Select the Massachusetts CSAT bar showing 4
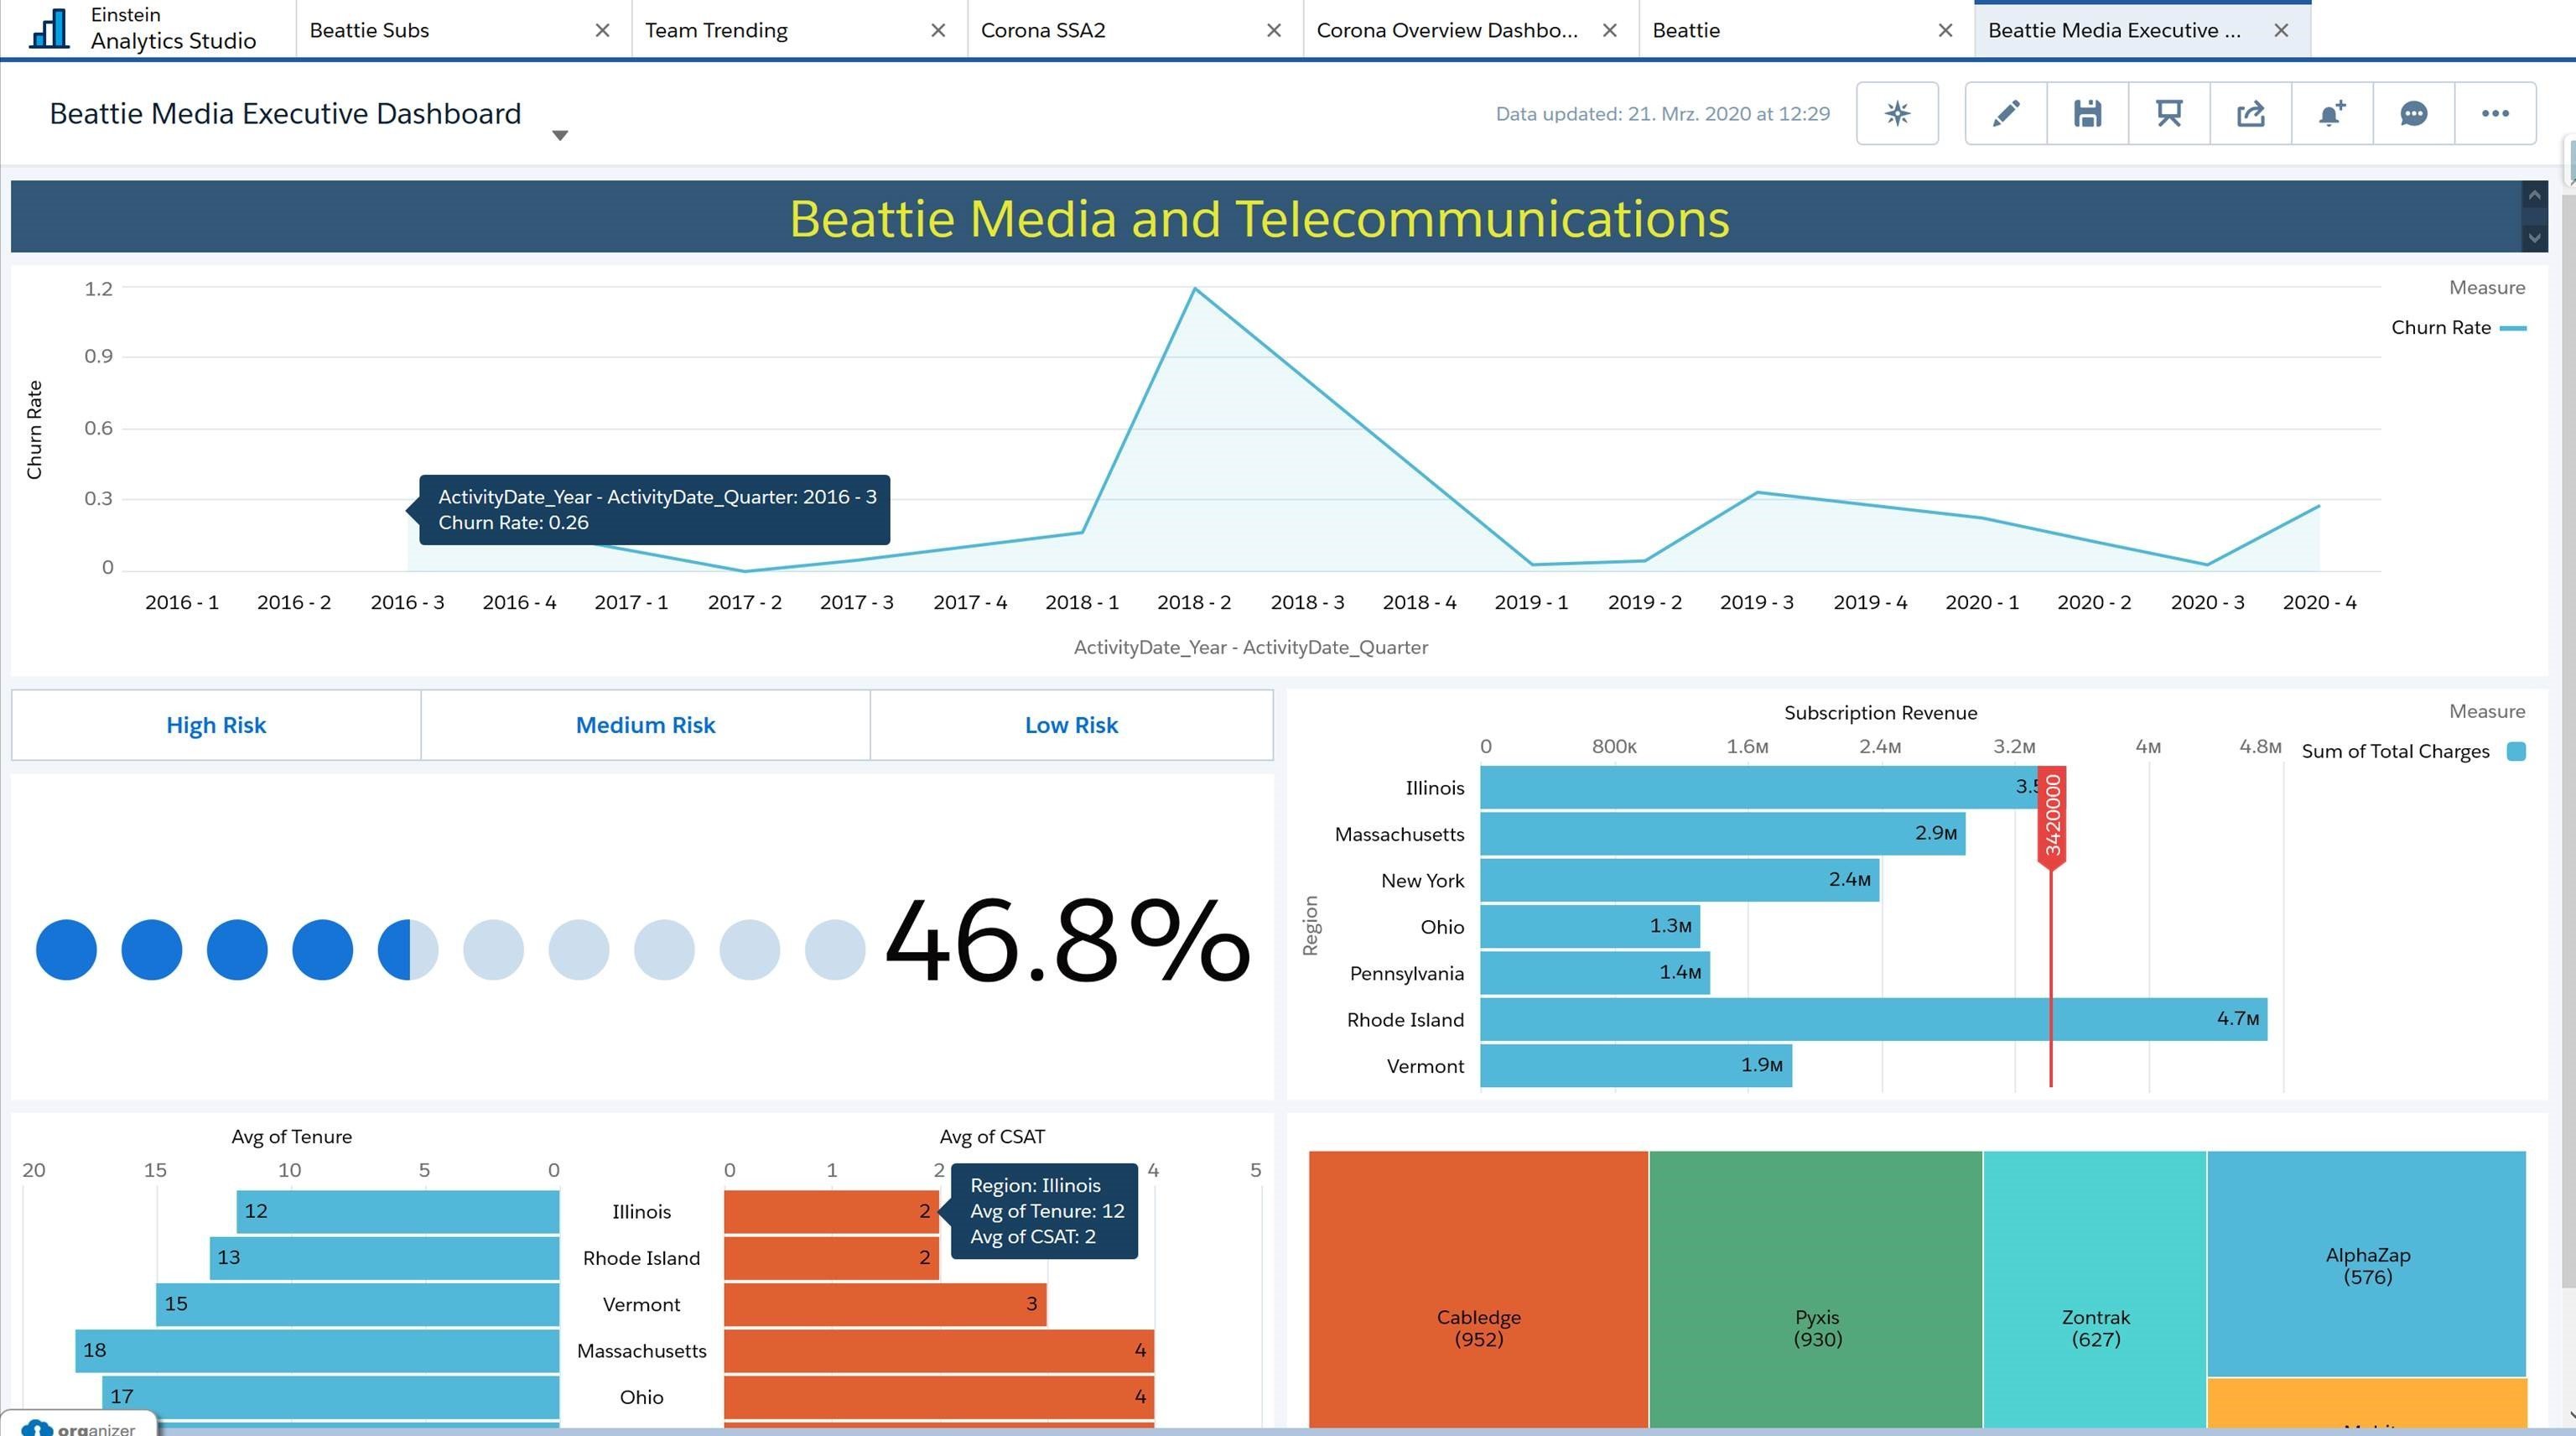Viewport: 2576px width, 1436px height. (939, 1350)
